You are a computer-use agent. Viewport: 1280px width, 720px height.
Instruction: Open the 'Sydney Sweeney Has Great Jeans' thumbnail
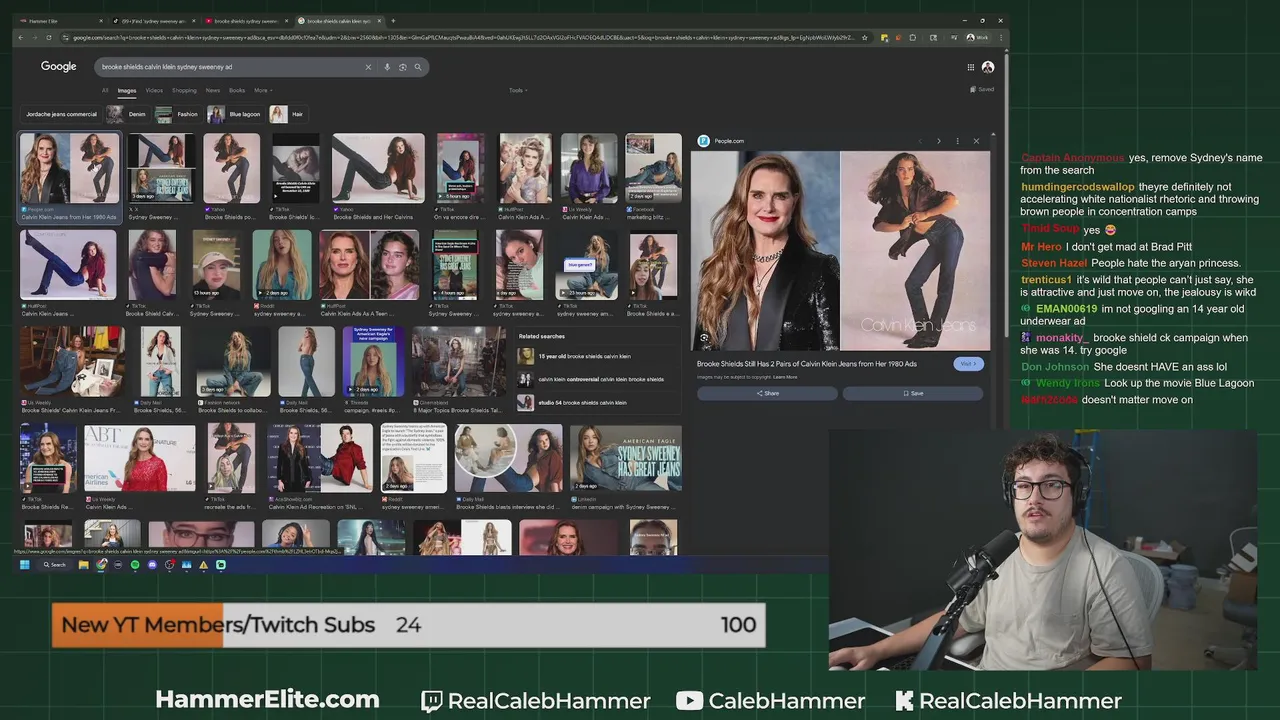click(x=626, y=457)
